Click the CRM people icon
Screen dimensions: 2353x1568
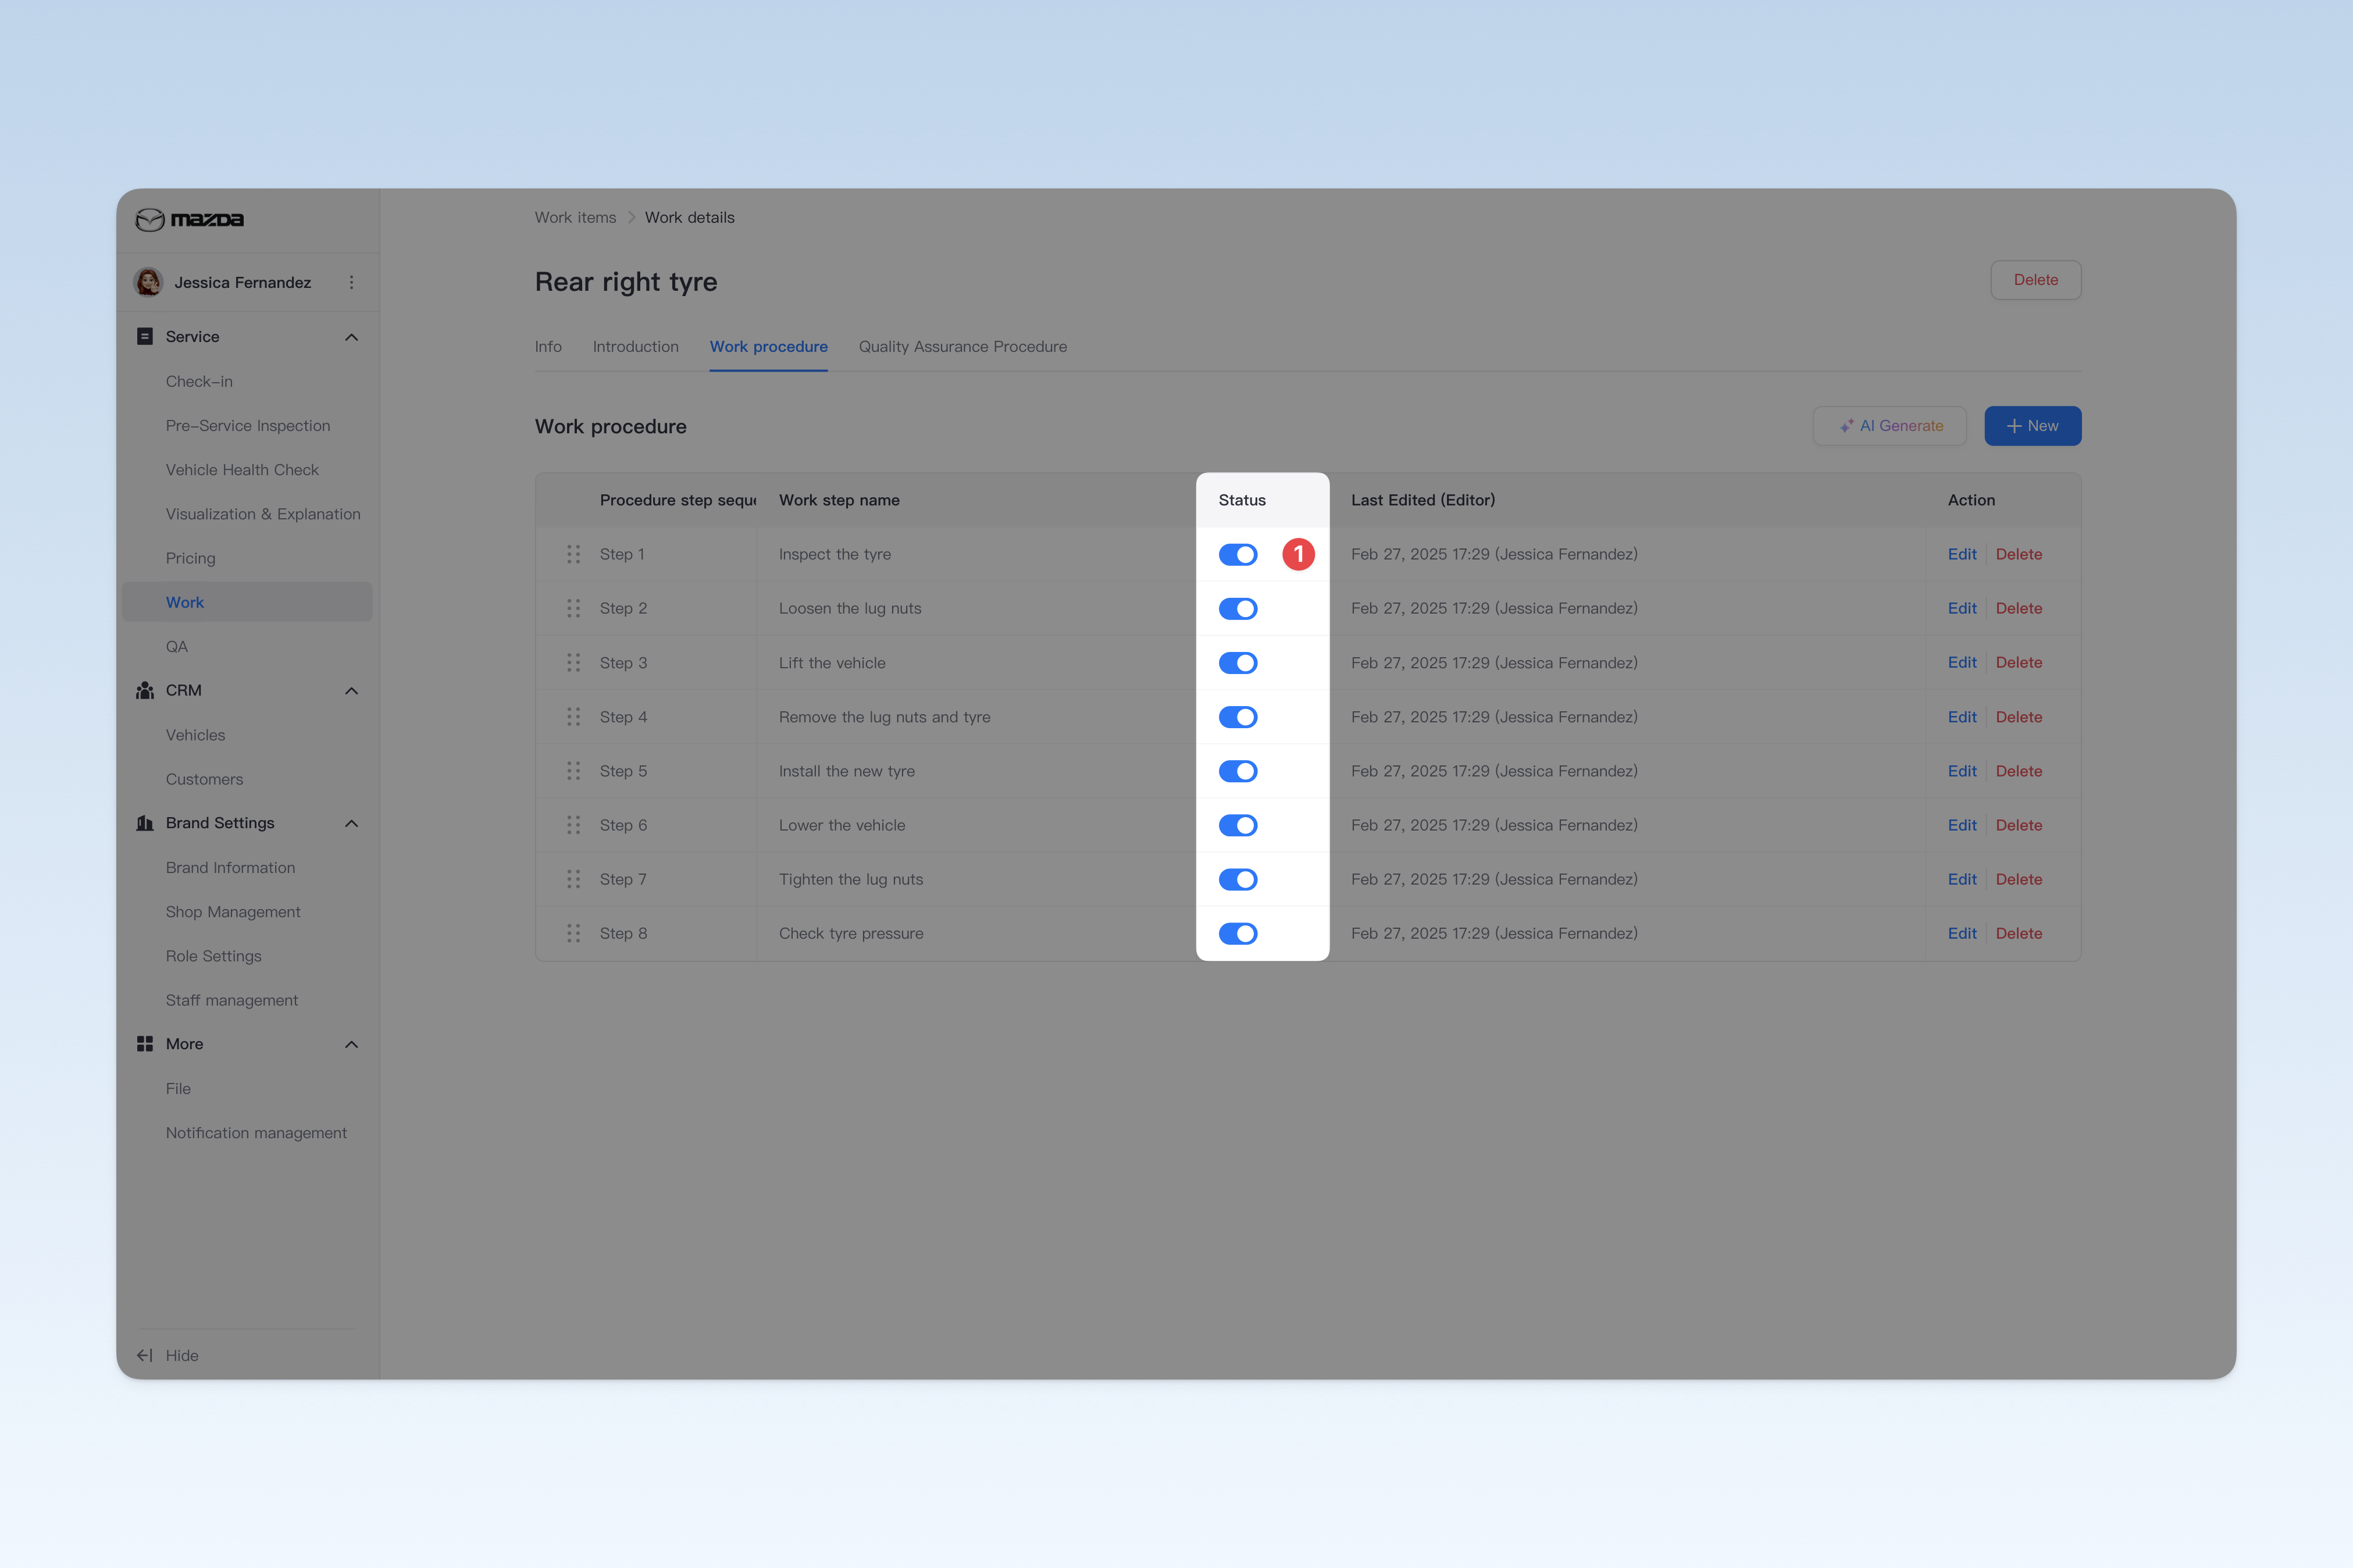click(145, 691)
